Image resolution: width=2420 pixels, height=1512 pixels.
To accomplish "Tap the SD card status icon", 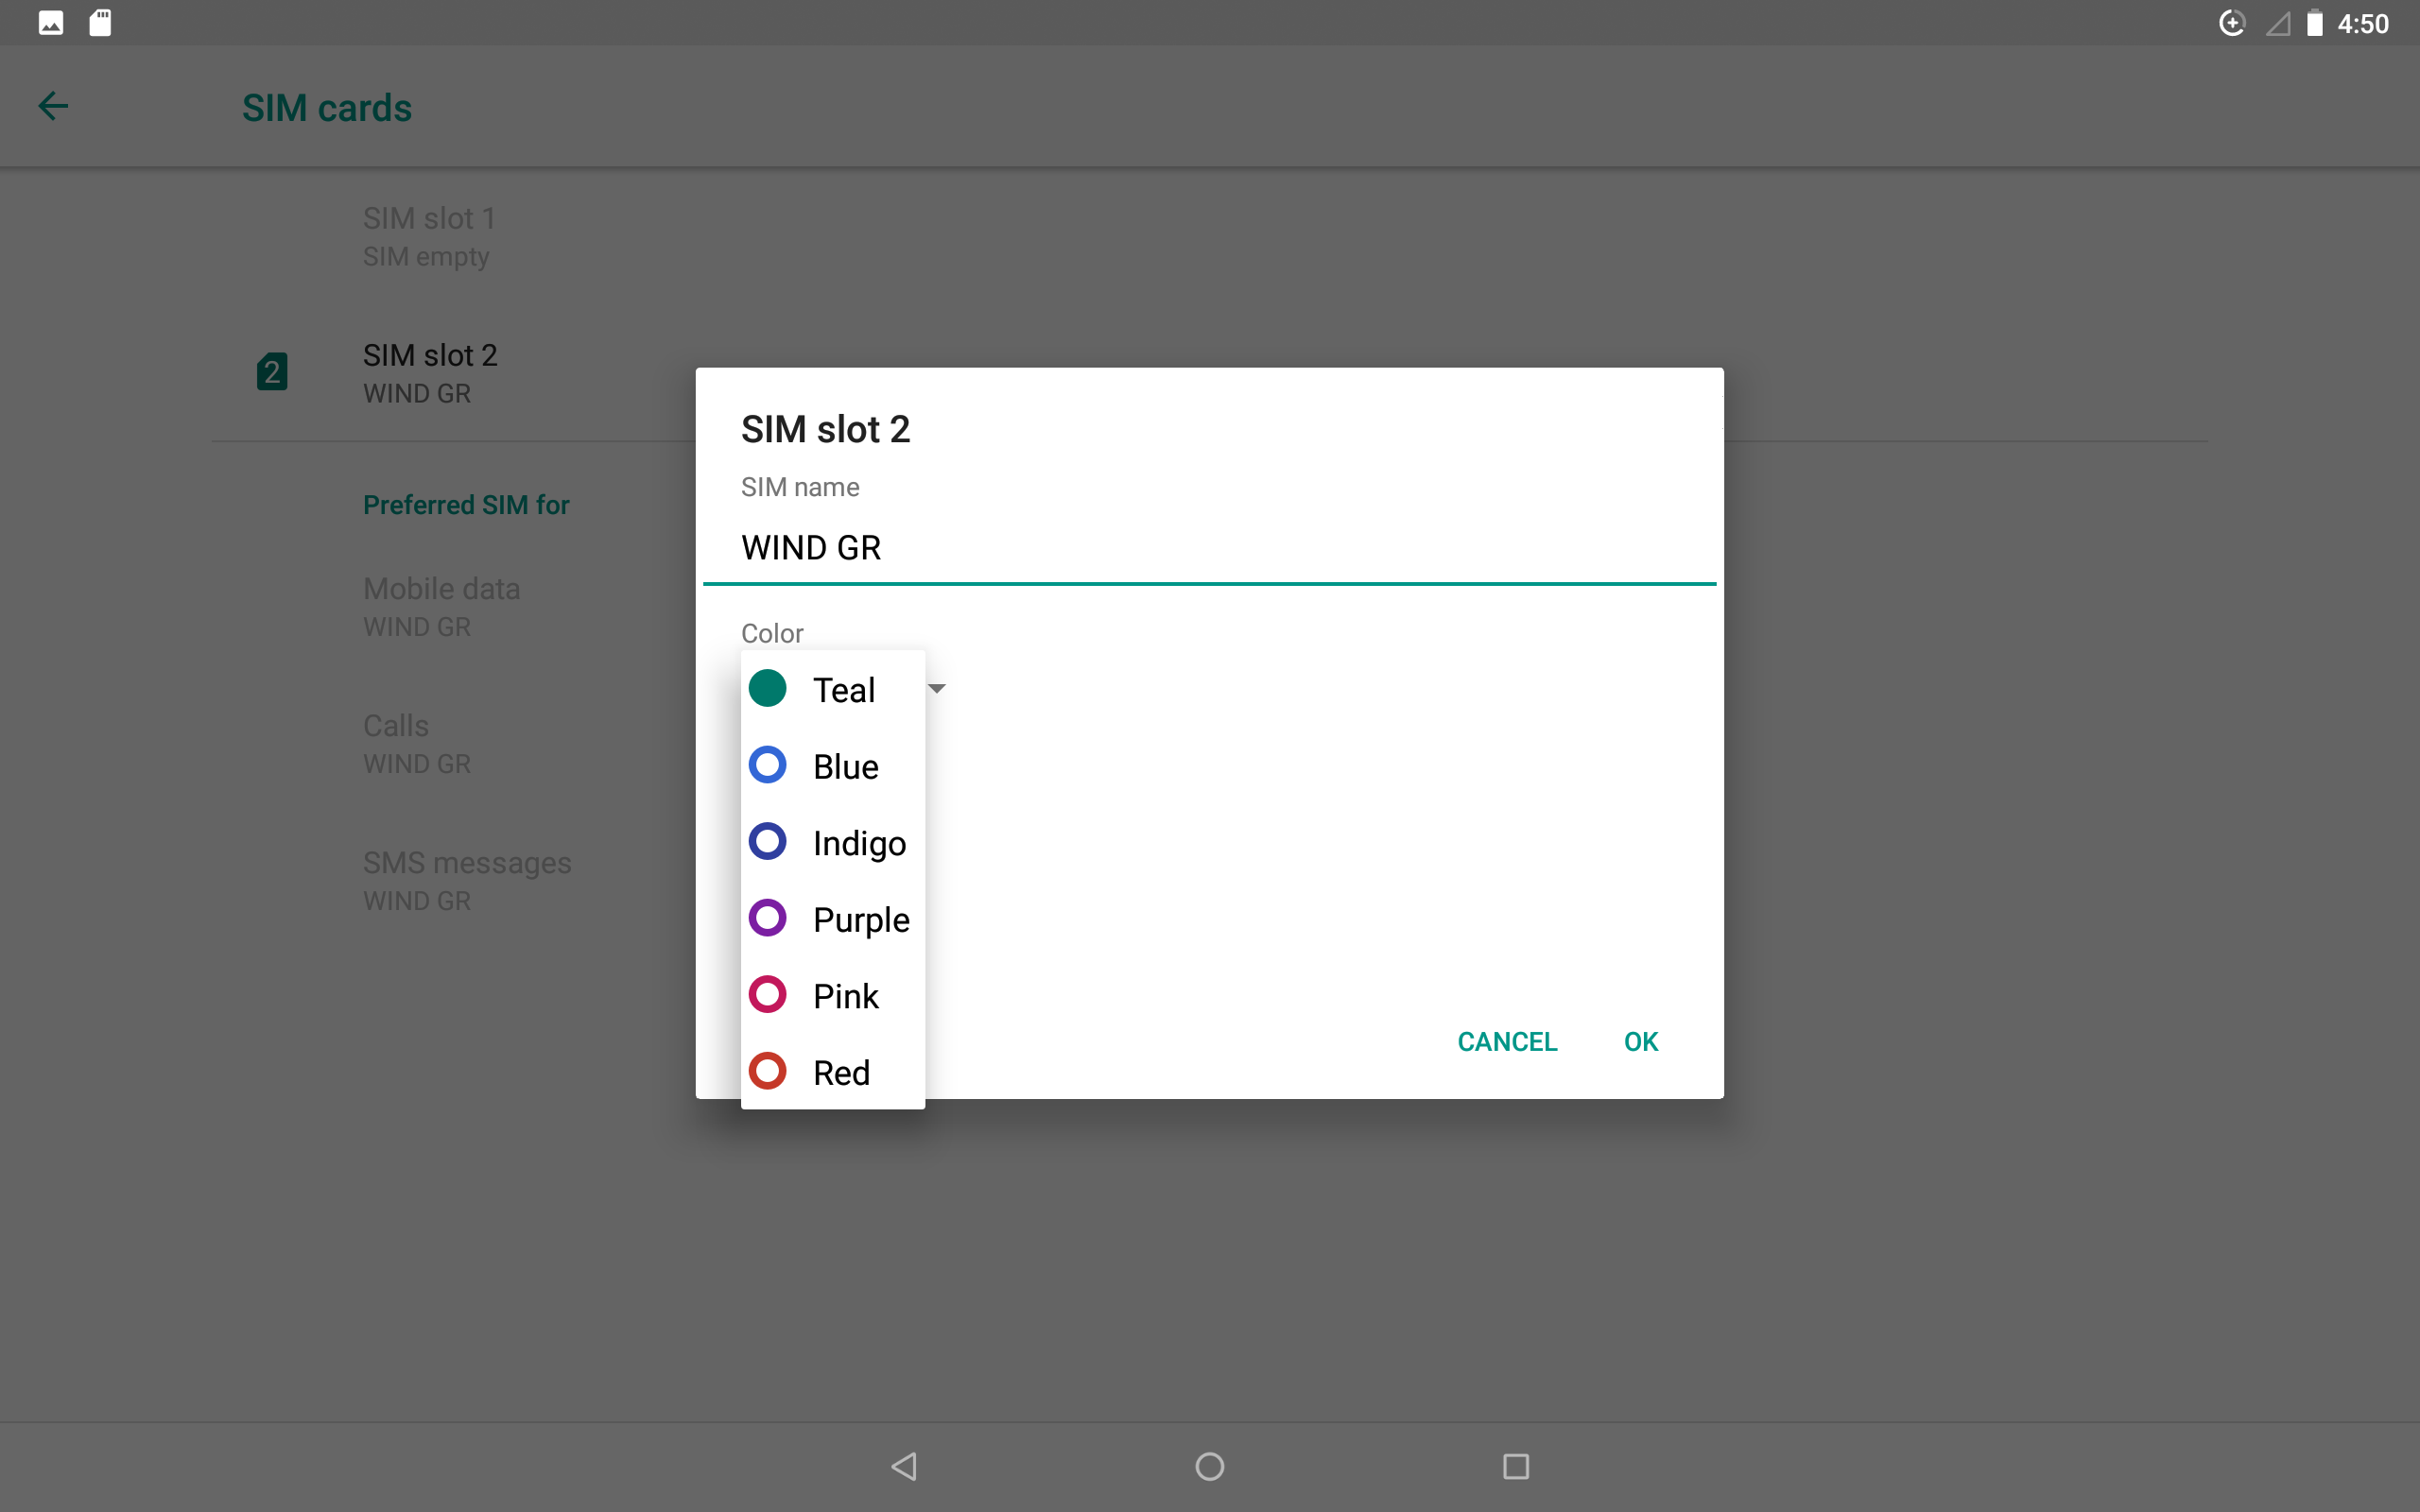I will (x=100, y=23).
